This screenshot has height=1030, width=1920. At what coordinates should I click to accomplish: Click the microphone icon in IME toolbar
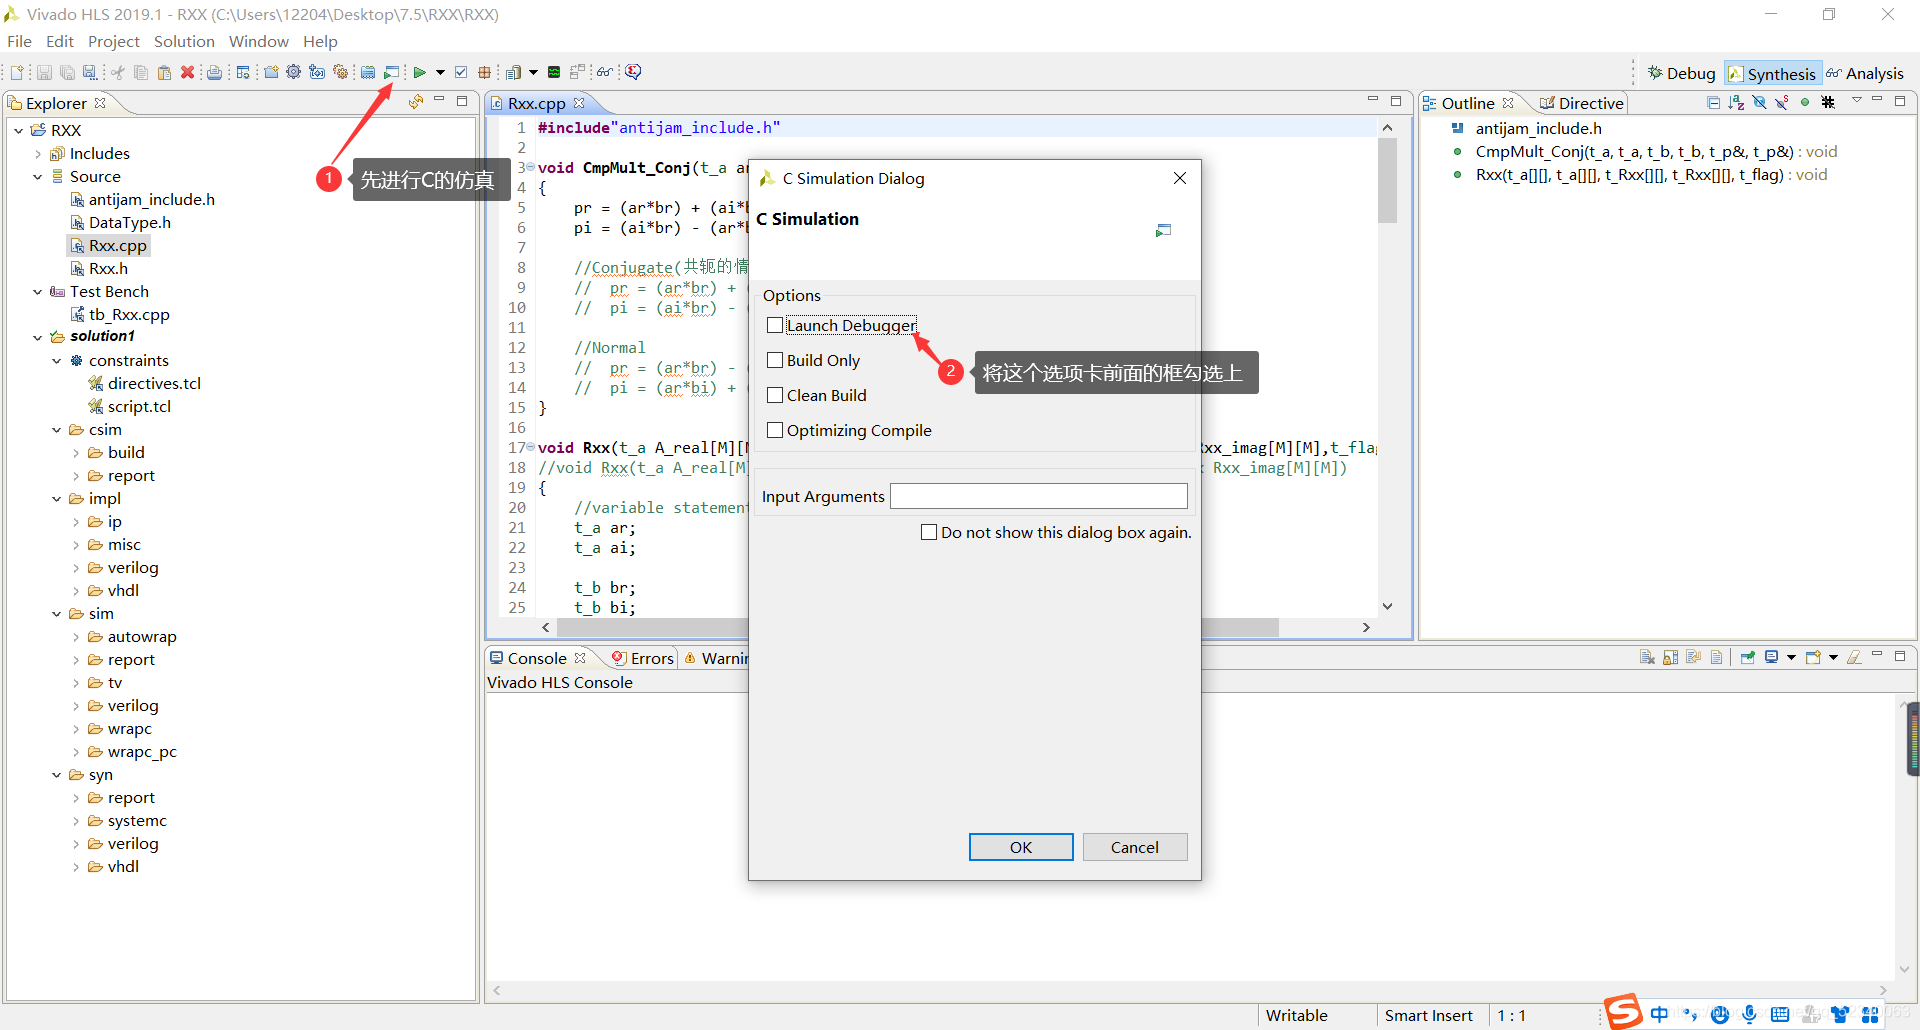tap(1749, 1014)
